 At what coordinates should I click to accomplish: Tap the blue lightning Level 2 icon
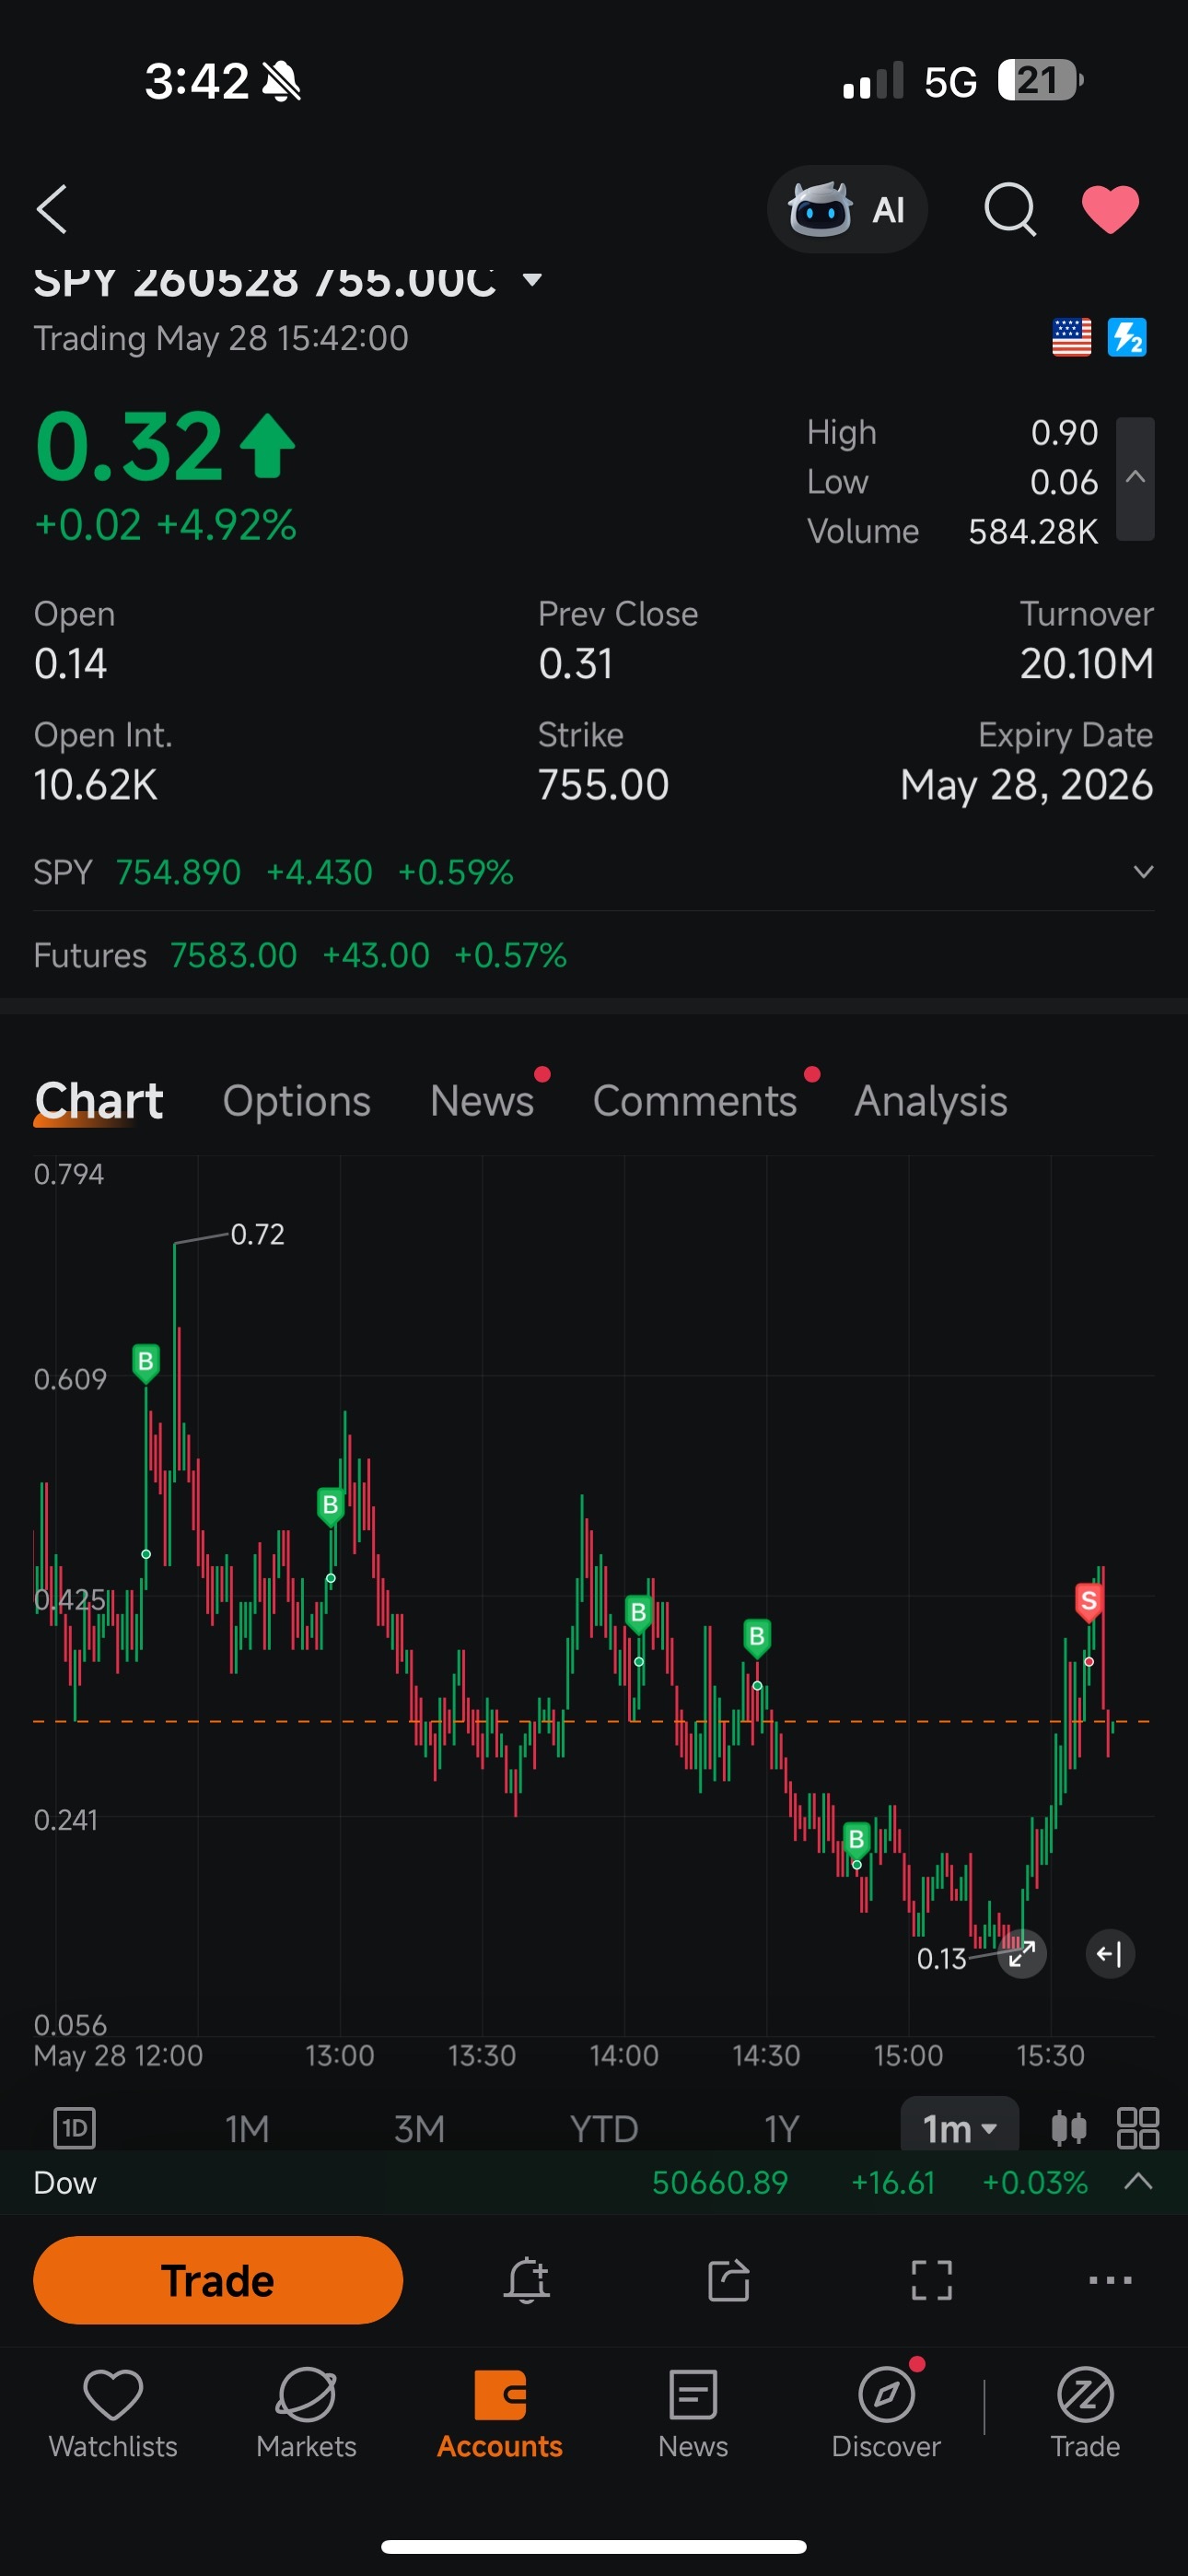click(1127, 338)
